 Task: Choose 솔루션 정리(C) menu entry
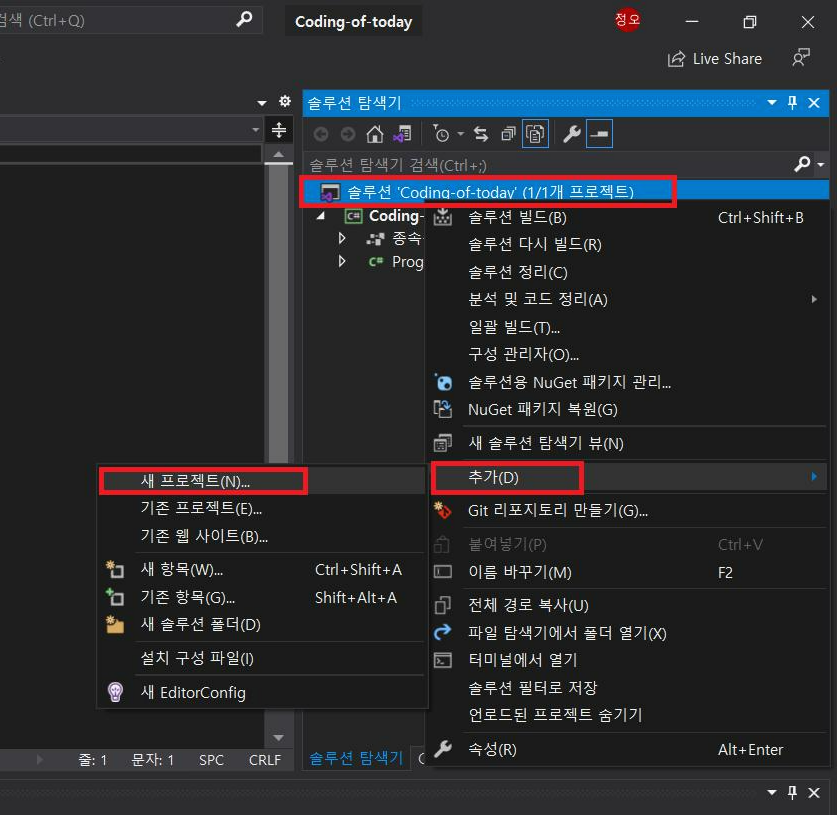pyautogui.click(x=628, y=272)
